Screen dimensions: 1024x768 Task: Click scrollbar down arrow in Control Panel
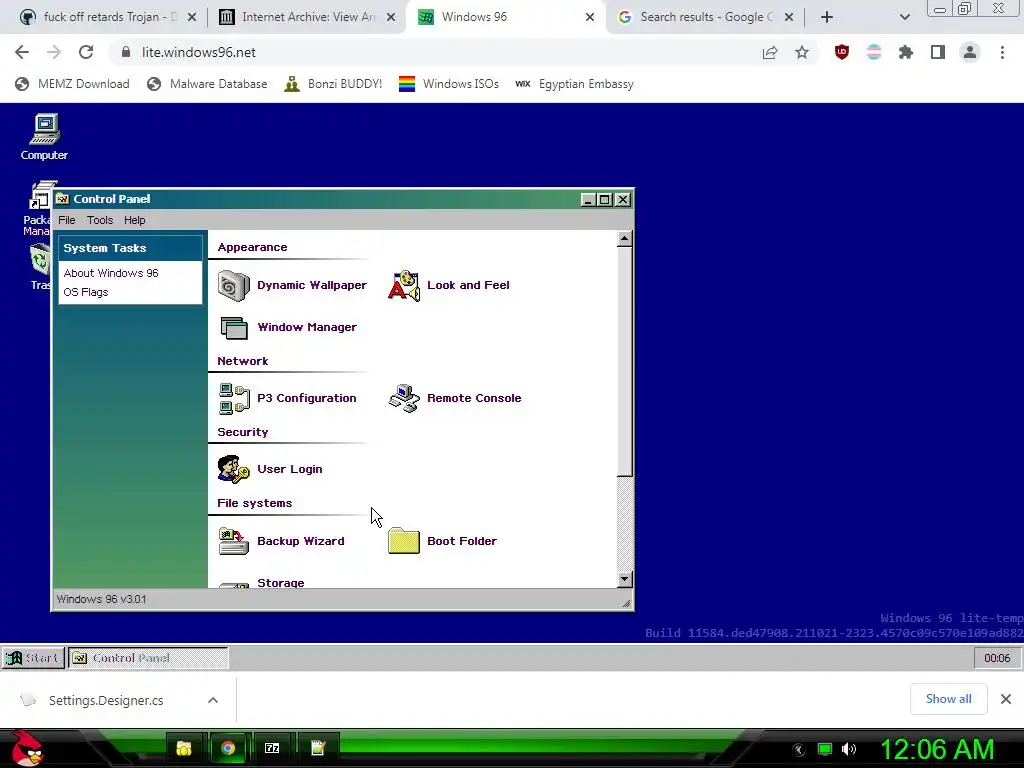point(624,579)
